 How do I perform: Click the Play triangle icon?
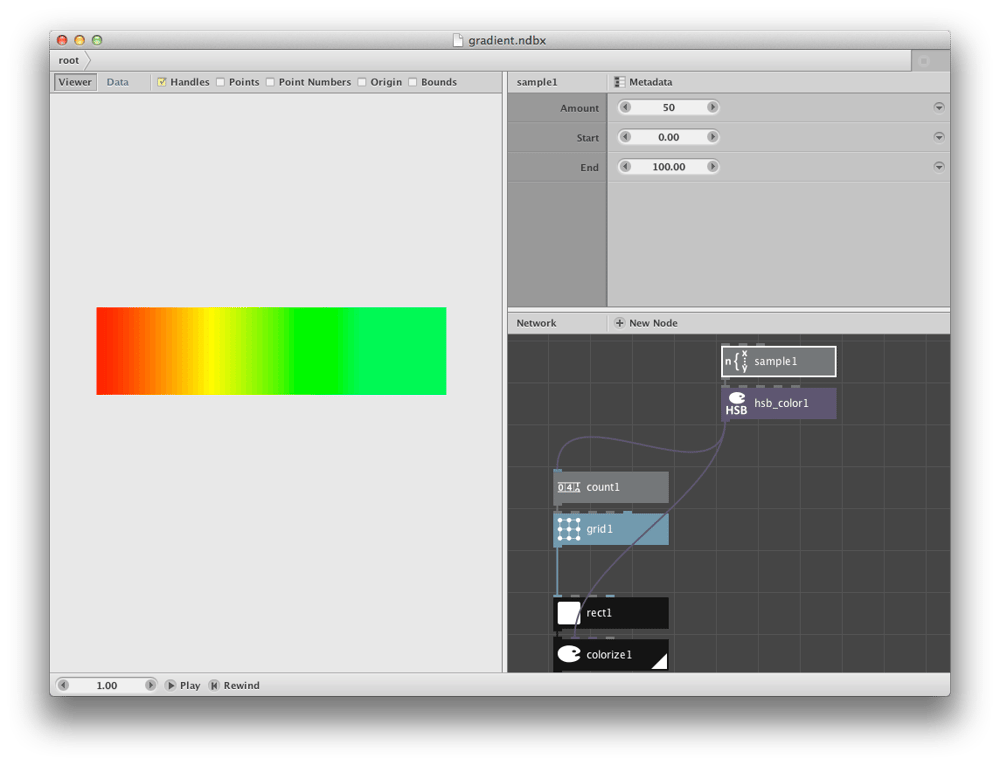pyautogui.click(x=170, y=685)
